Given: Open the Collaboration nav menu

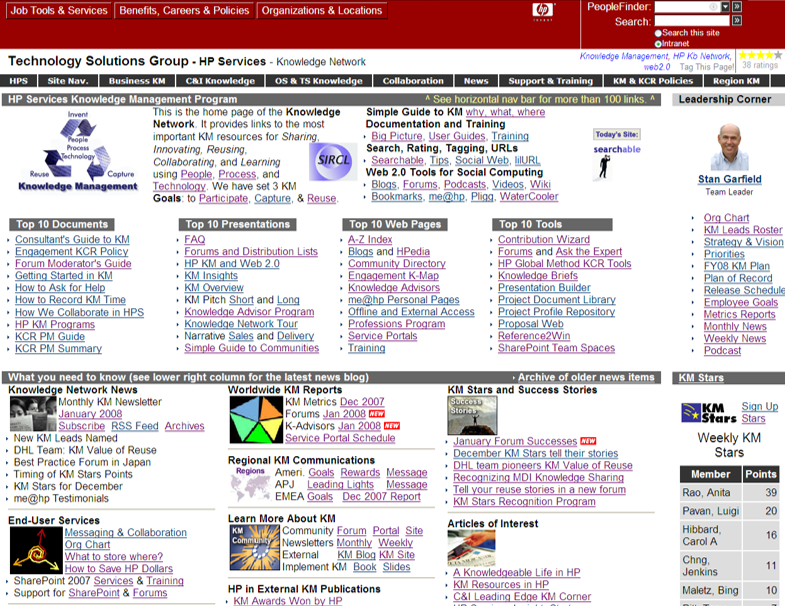Looking at the screenshot, I should (x=413, y=81).
